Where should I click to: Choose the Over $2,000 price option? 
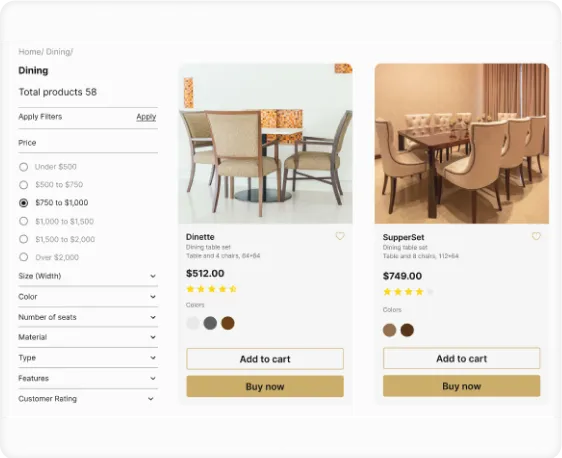(x=24, y=257)
